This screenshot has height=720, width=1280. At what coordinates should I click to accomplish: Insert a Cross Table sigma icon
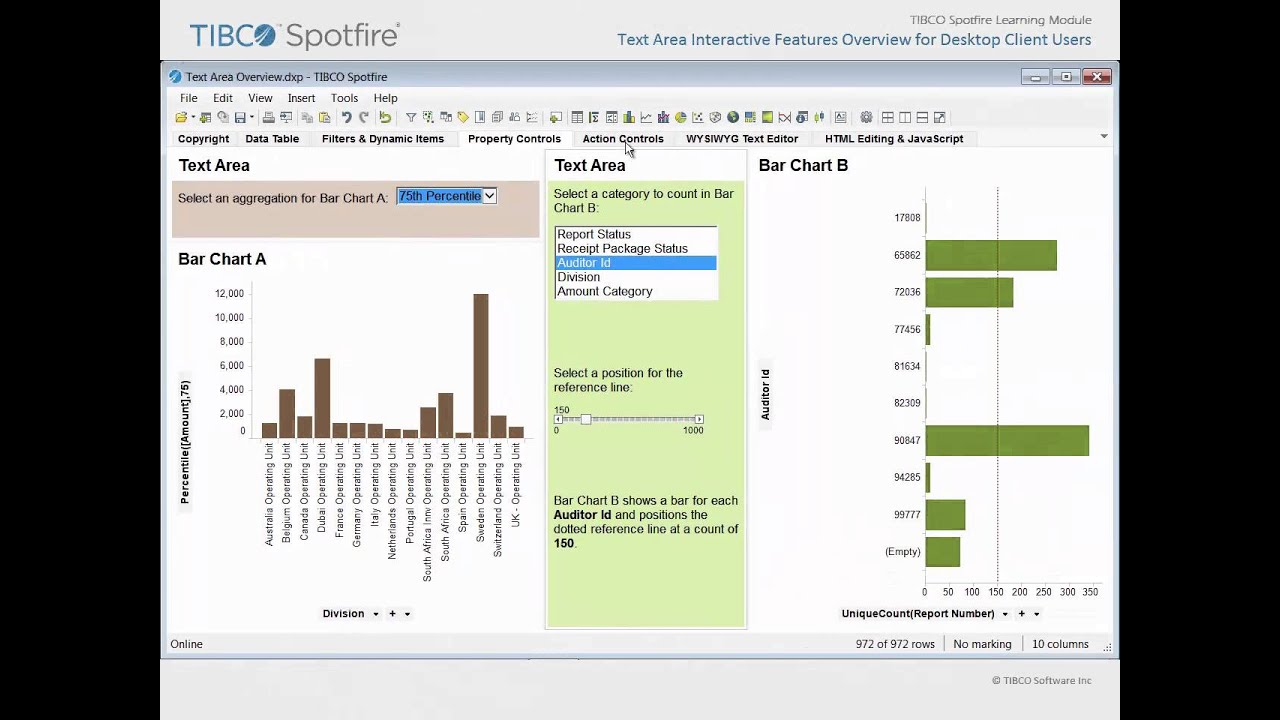coord(594,117)
